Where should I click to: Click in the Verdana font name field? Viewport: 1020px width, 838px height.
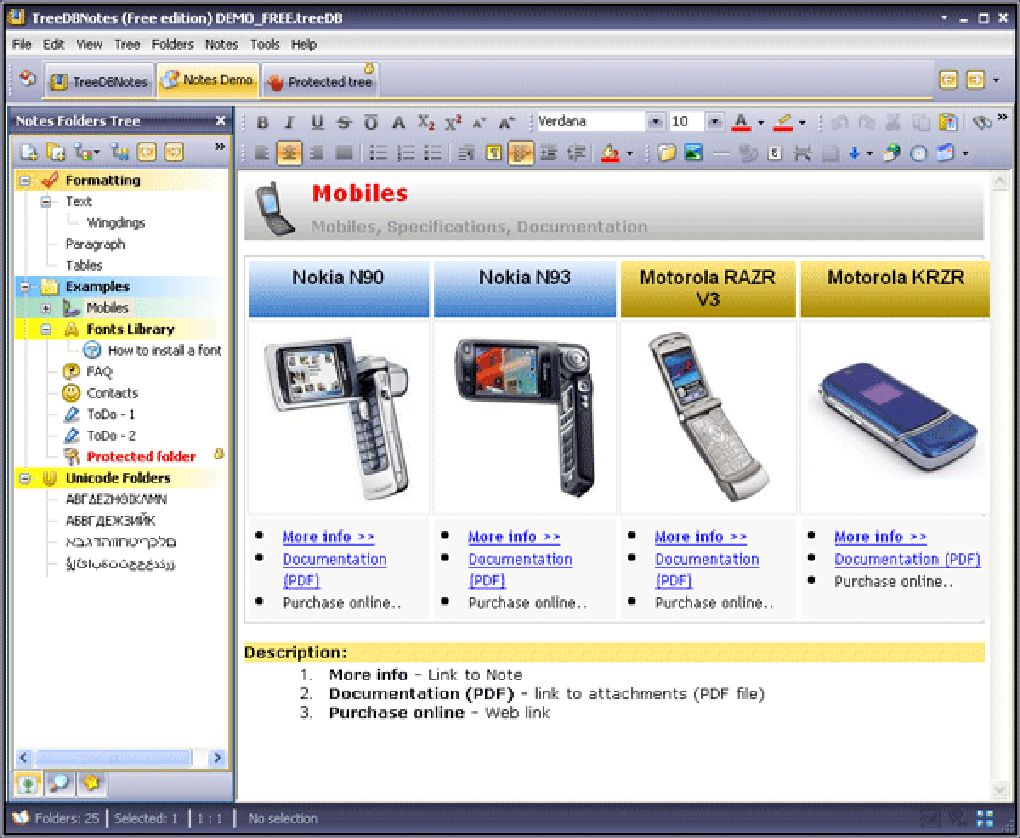[591, 122]
